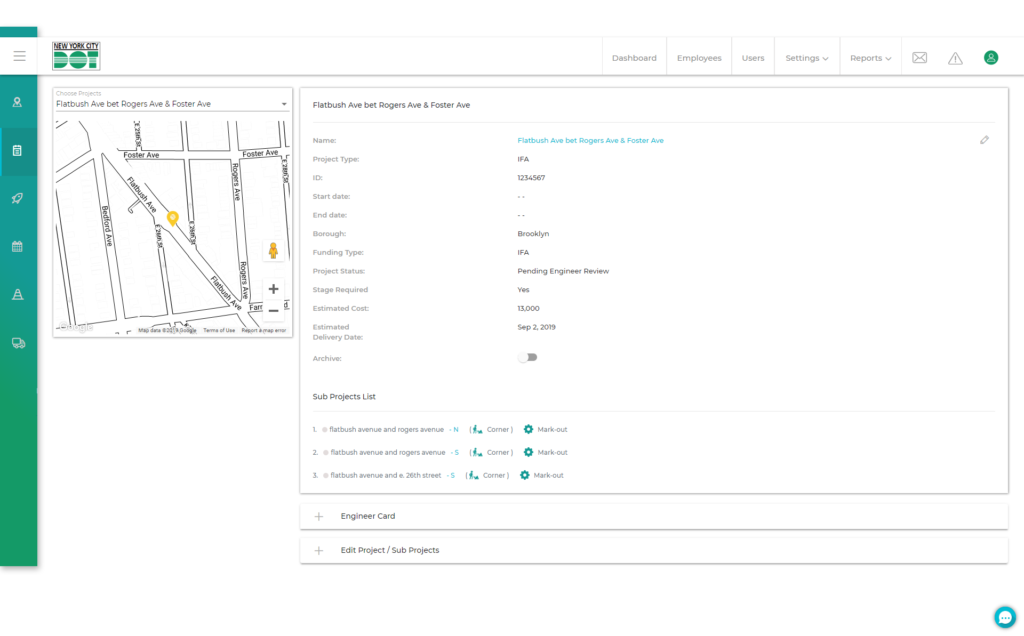Click the blue Flatbush Ave project name link
This screenshot has width=1024, height=636.
(590, 141)
